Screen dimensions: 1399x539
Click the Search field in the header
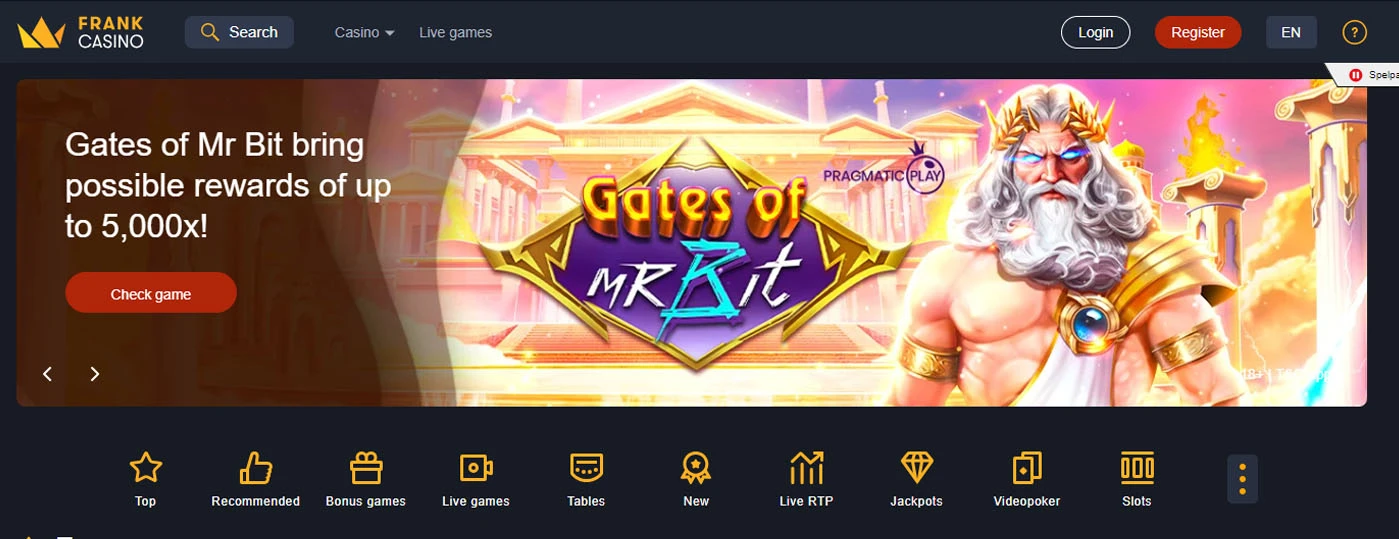pos(239,32)
